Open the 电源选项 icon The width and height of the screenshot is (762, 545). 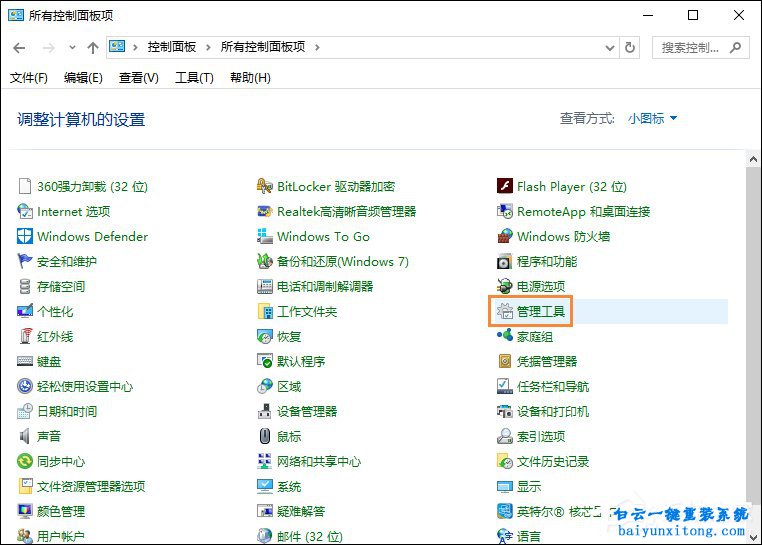pos(505,287)
